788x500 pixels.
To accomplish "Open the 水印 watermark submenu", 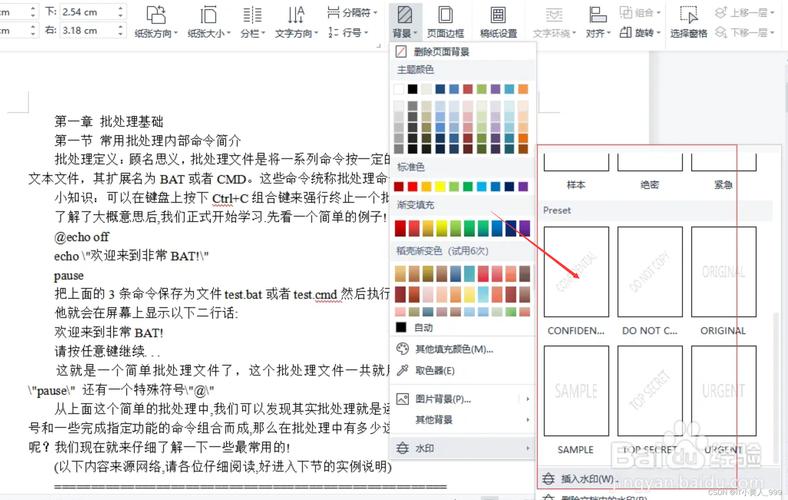I will tap(462, 448).
